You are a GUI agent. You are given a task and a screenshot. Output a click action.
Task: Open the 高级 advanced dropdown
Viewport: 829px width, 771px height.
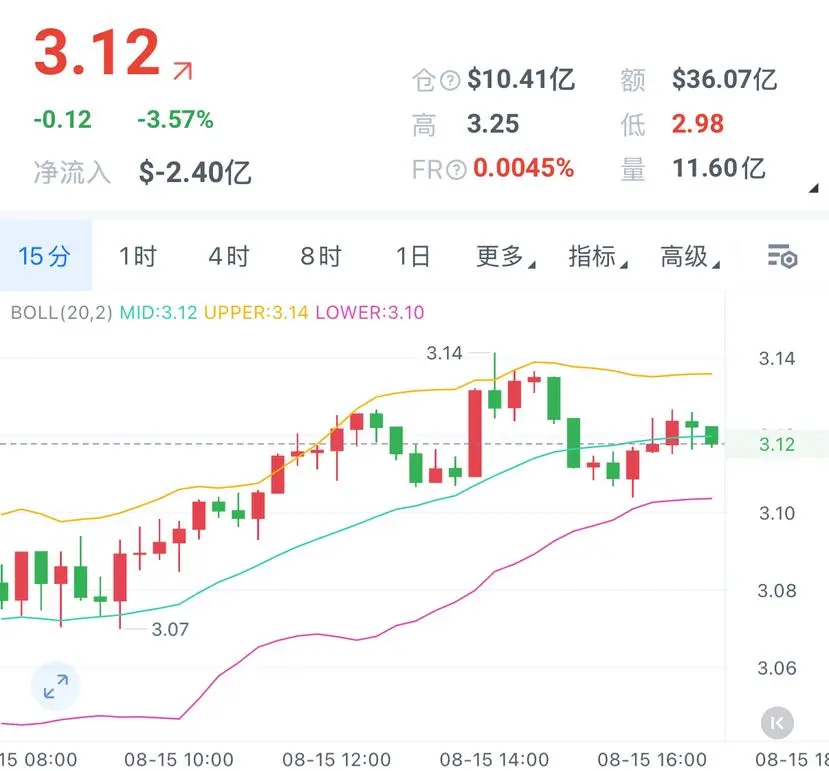click(x=690, y=256)
